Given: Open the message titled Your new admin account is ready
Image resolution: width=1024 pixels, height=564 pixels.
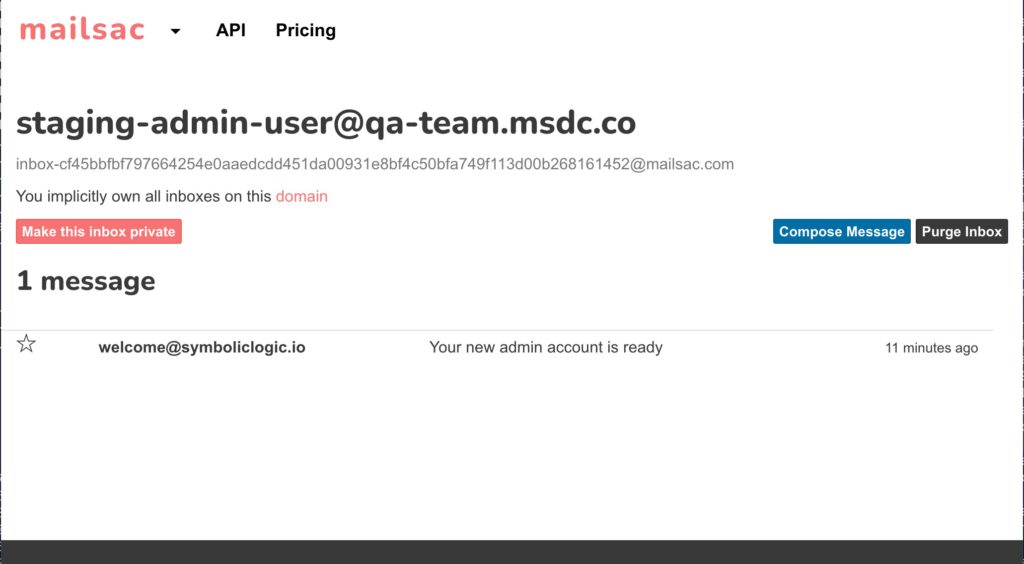Looking at the screenshot, I should (545, 347).
